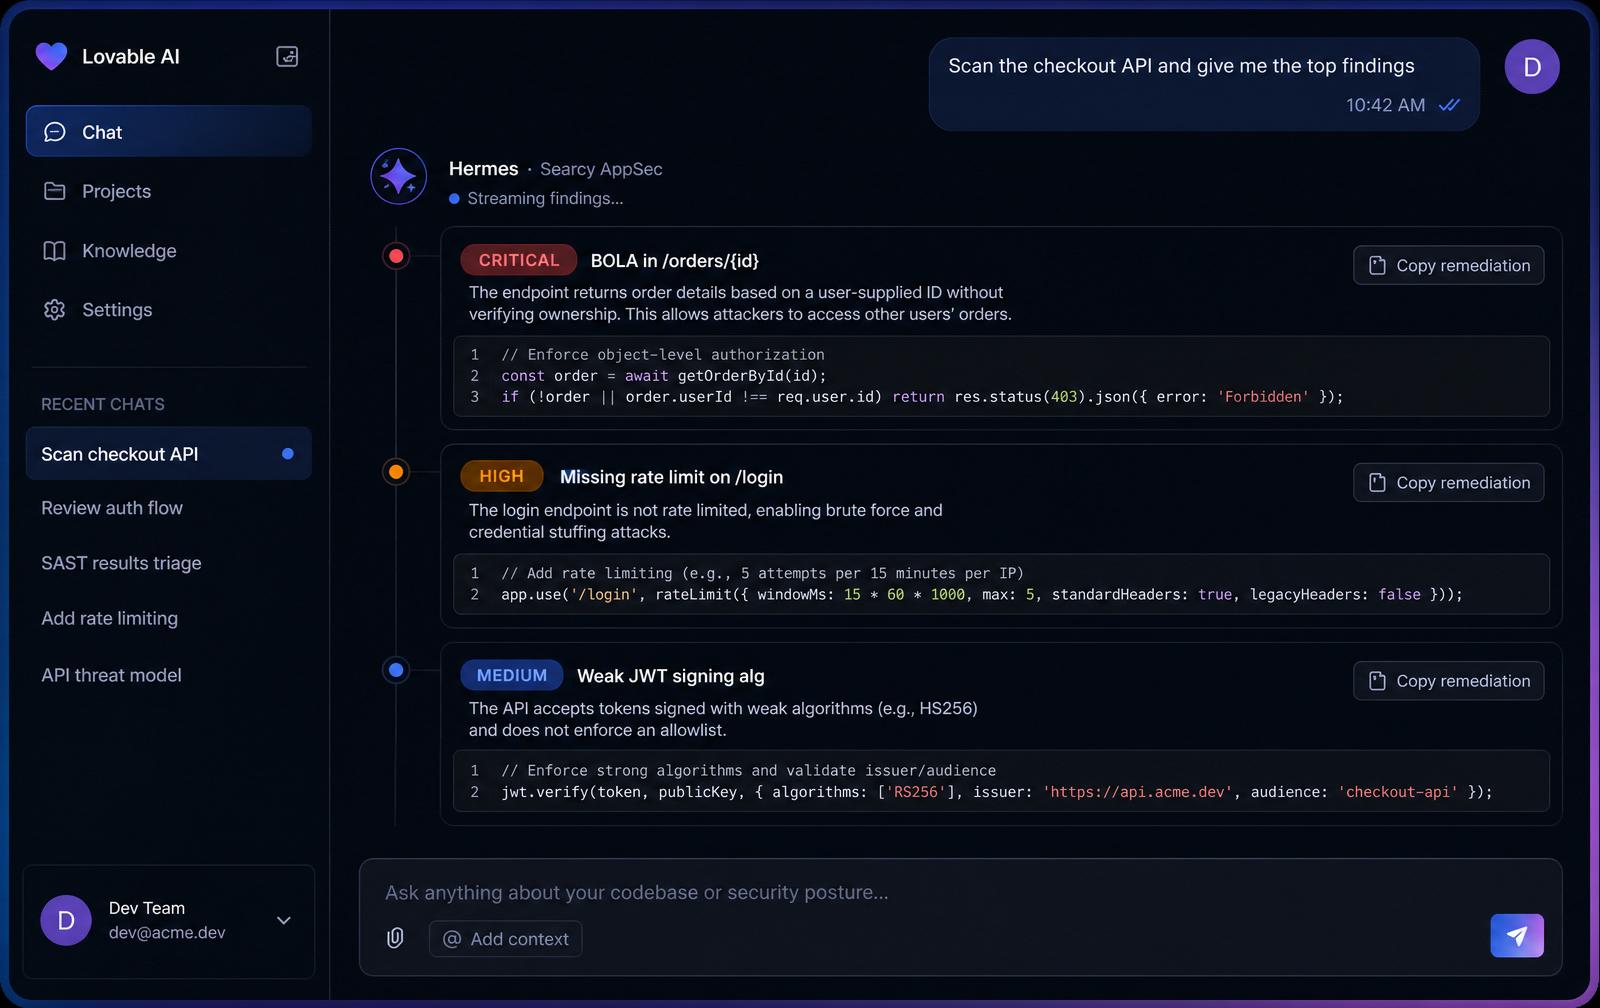Open new chat compose icon
This screenshot has width=1600, height=1008.
pos(287,57)
